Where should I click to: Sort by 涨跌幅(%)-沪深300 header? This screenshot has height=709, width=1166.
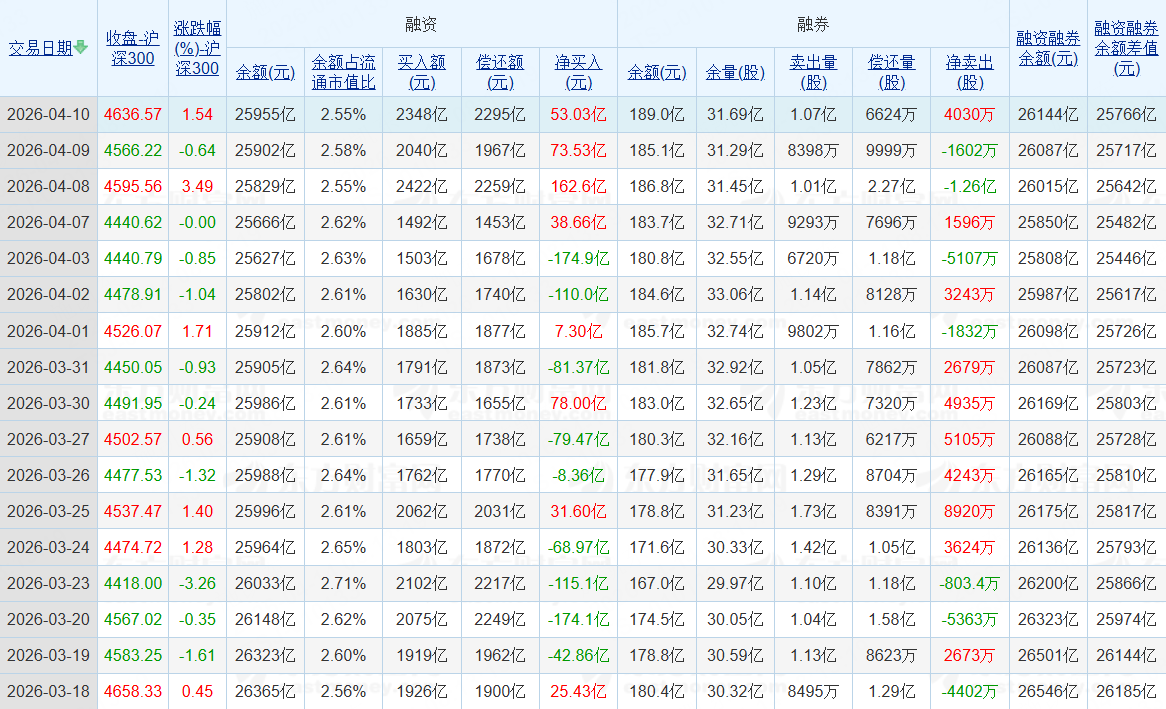pos(197,48)
